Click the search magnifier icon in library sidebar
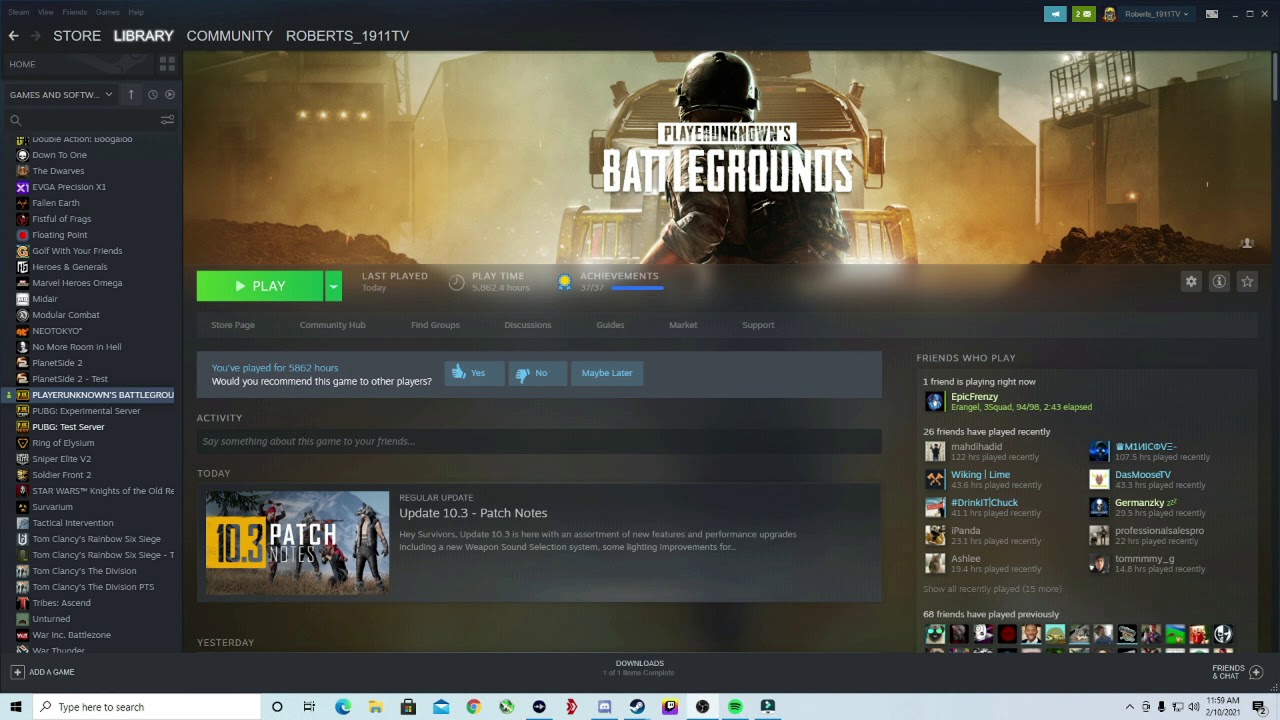The width and height of the screenshot is (1280, 720). 15,120
